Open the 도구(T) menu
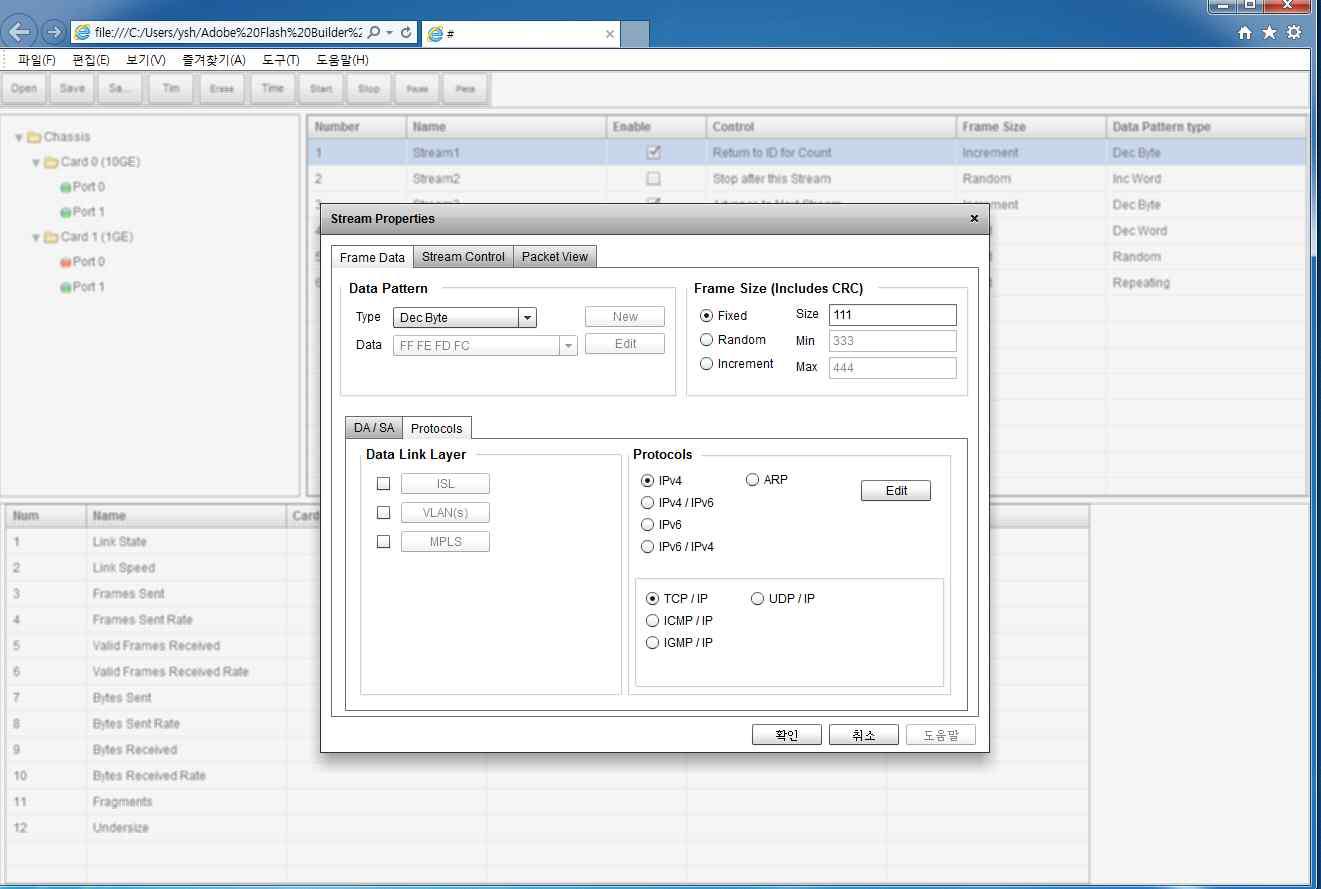Screen dimensions: 1321x889 click(281, 60)
